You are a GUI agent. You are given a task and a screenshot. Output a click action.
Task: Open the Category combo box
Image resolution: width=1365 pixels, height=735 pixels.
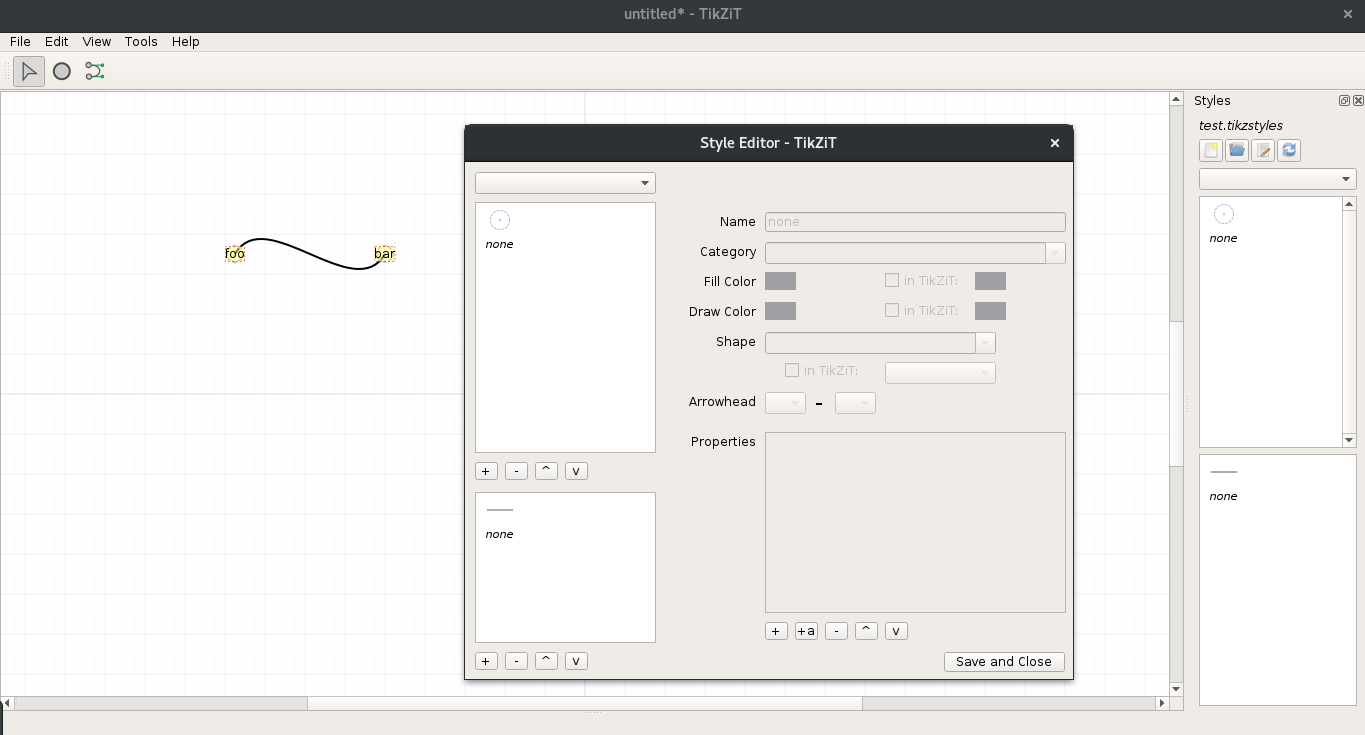pos(915,252)
